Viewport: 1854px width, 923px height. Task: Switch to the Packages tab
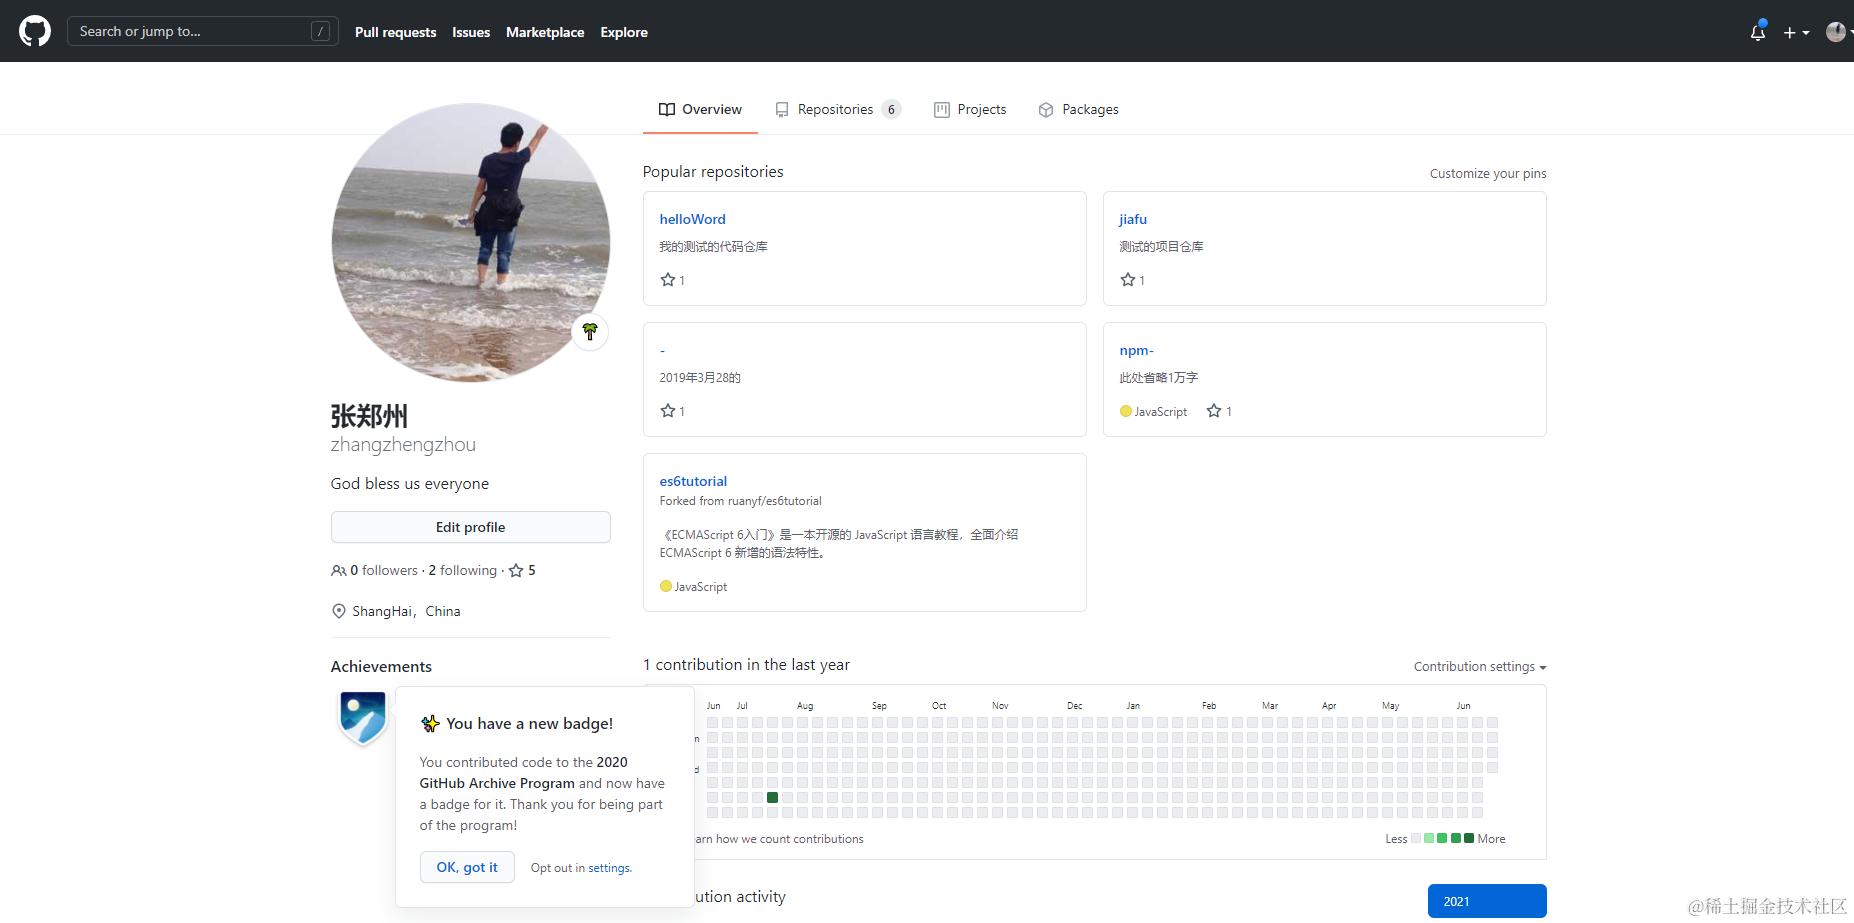point(1079,110)
